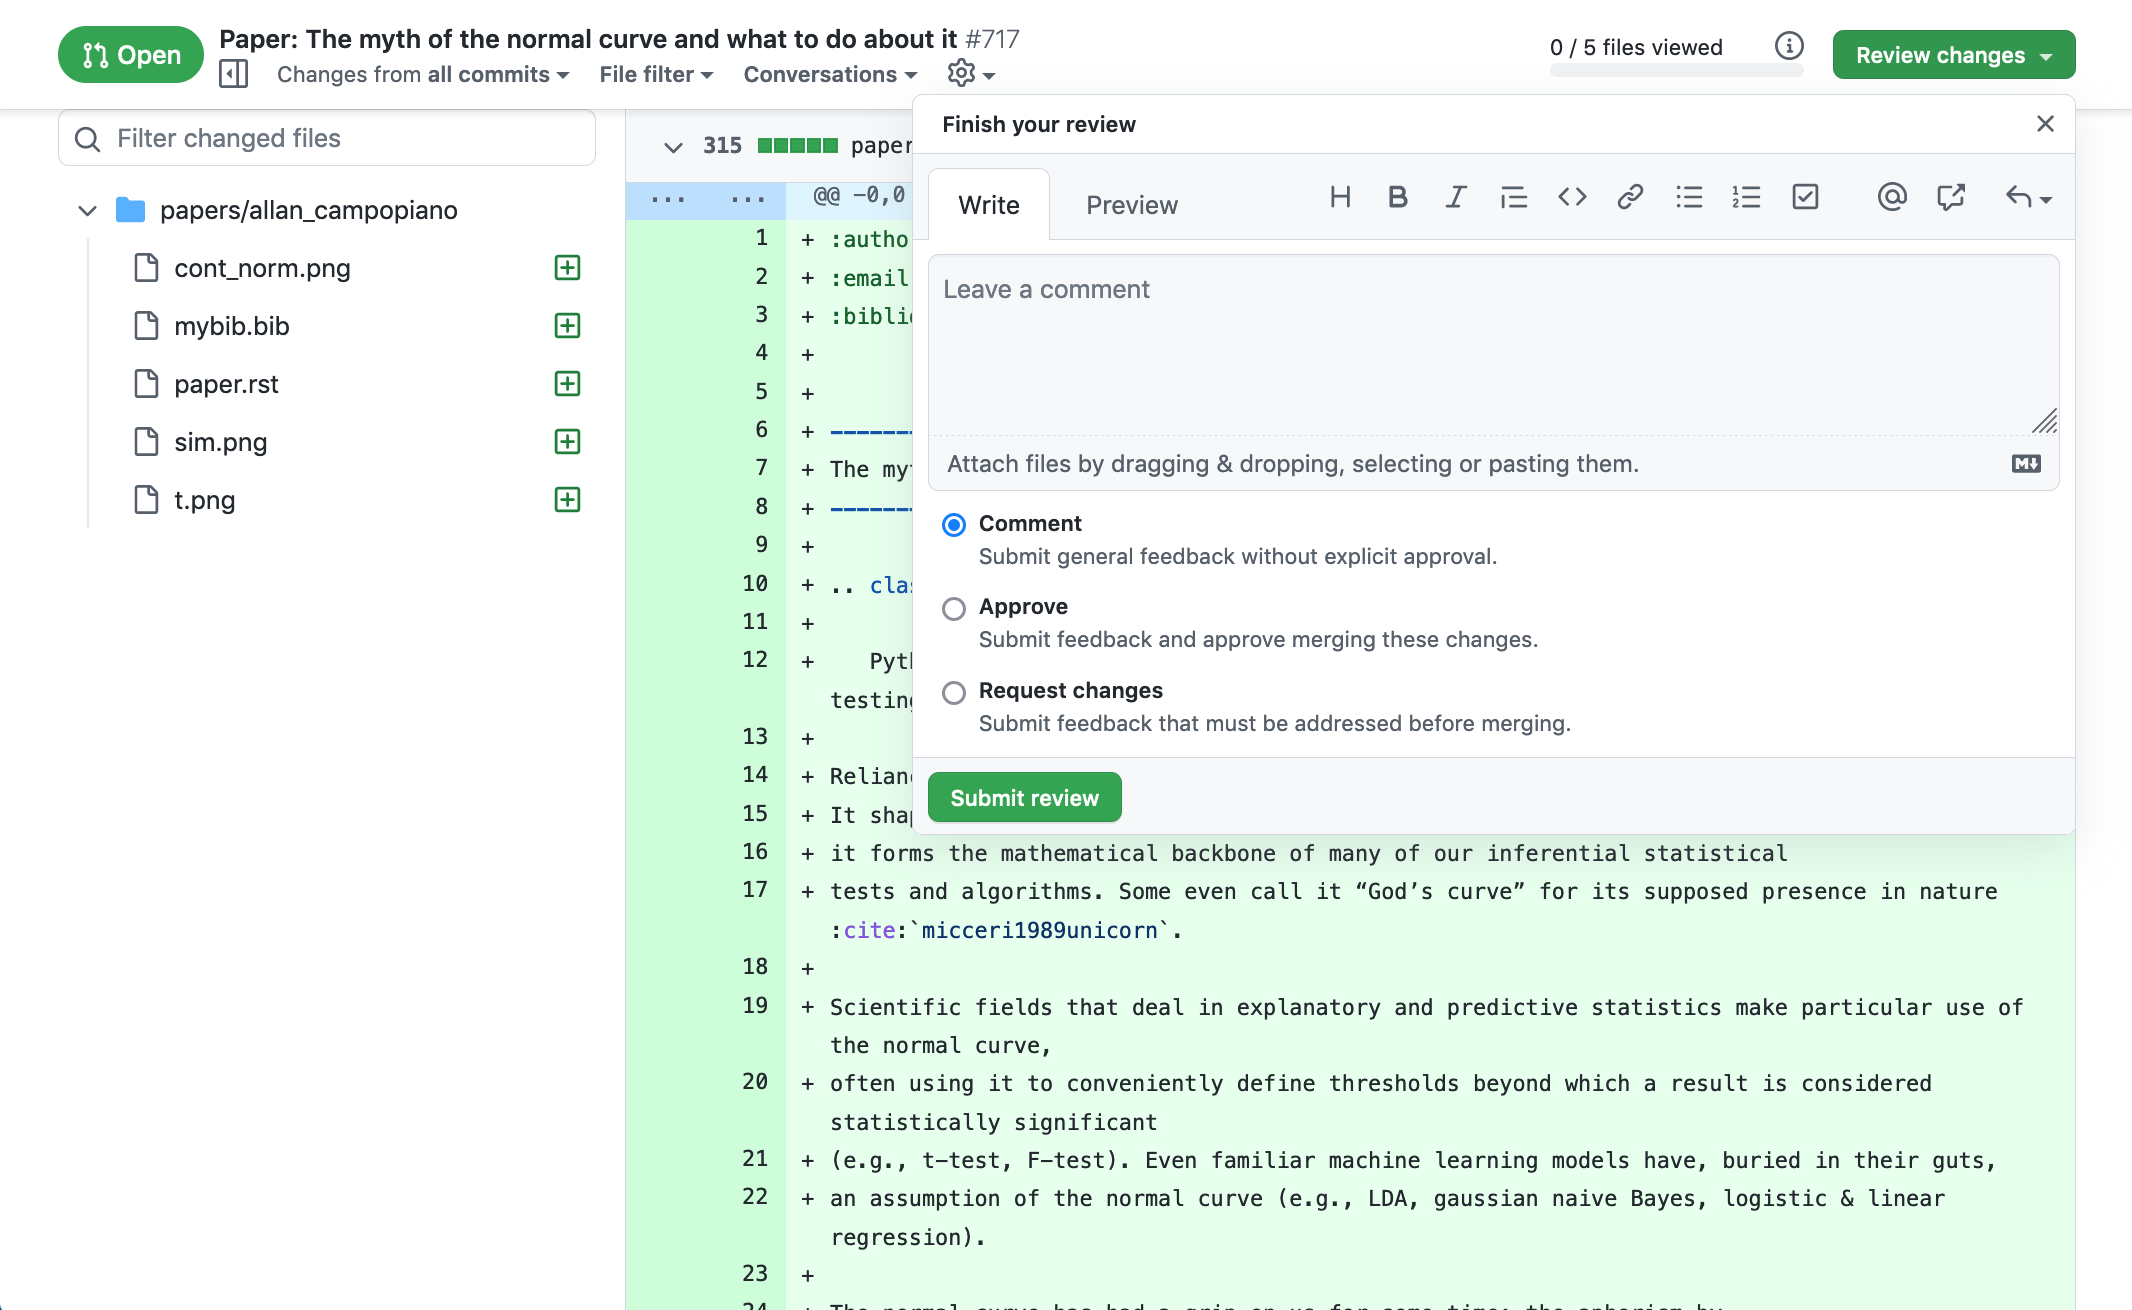Open the Changes from all commits dropdown
This screenshot has width=2132, height=1310.
tap(422, 74)
